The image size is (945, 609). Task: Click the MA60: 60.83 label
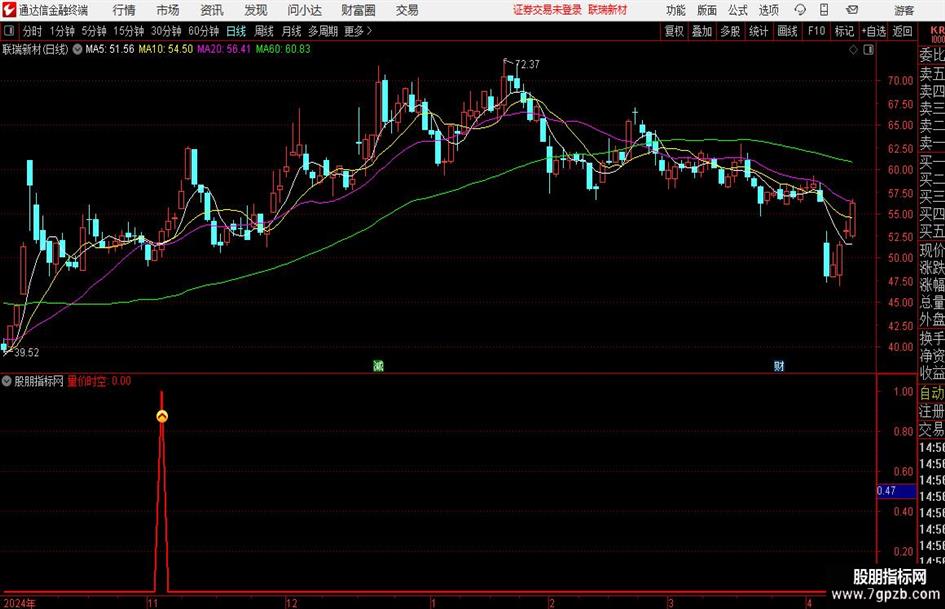283,49
